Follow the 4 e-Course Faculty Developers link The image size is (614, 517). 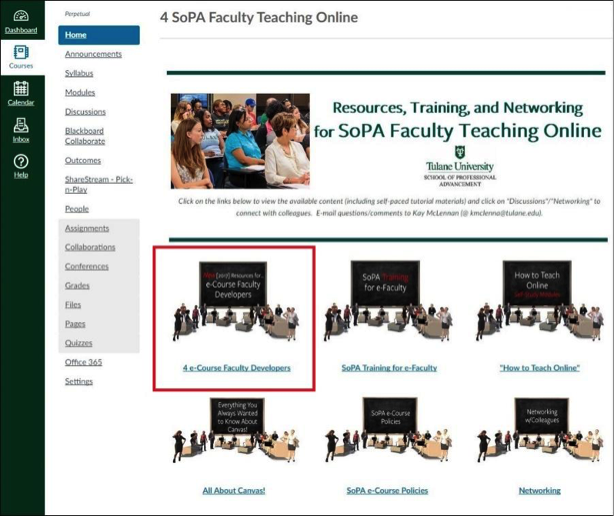(x=237, y=368)
